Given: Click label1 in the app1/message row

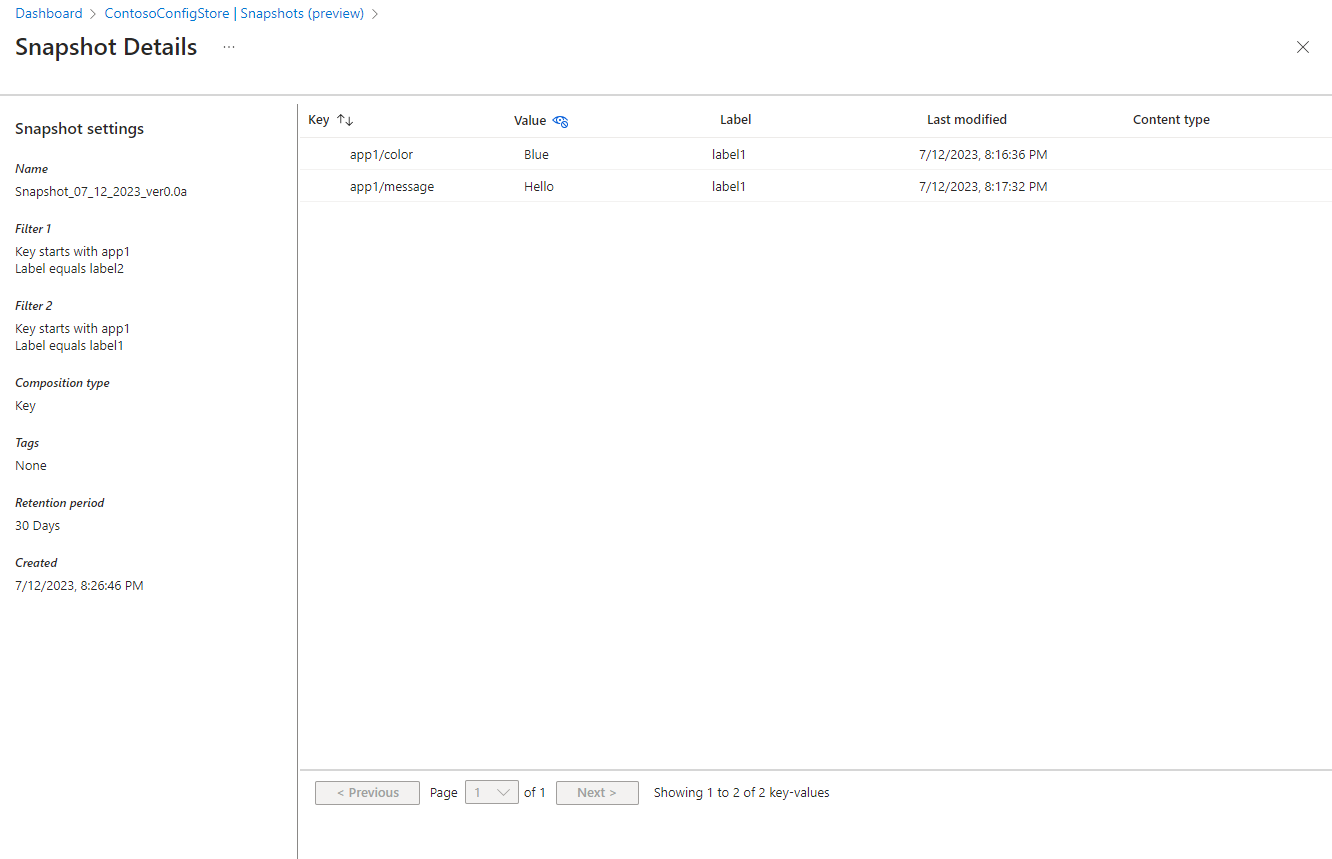Looking at the screenshot, I should (729, 187).
